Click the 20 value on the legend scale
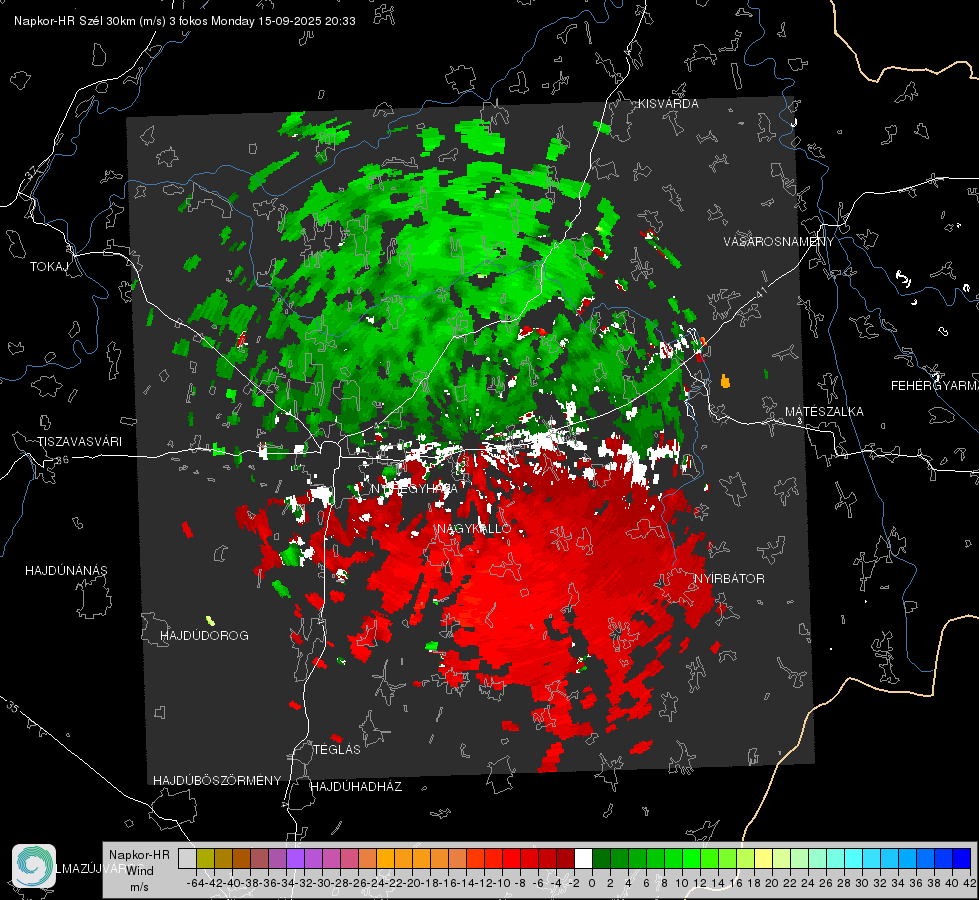The image size is (979, 900). pyautogui.click(x=772, y=883)
